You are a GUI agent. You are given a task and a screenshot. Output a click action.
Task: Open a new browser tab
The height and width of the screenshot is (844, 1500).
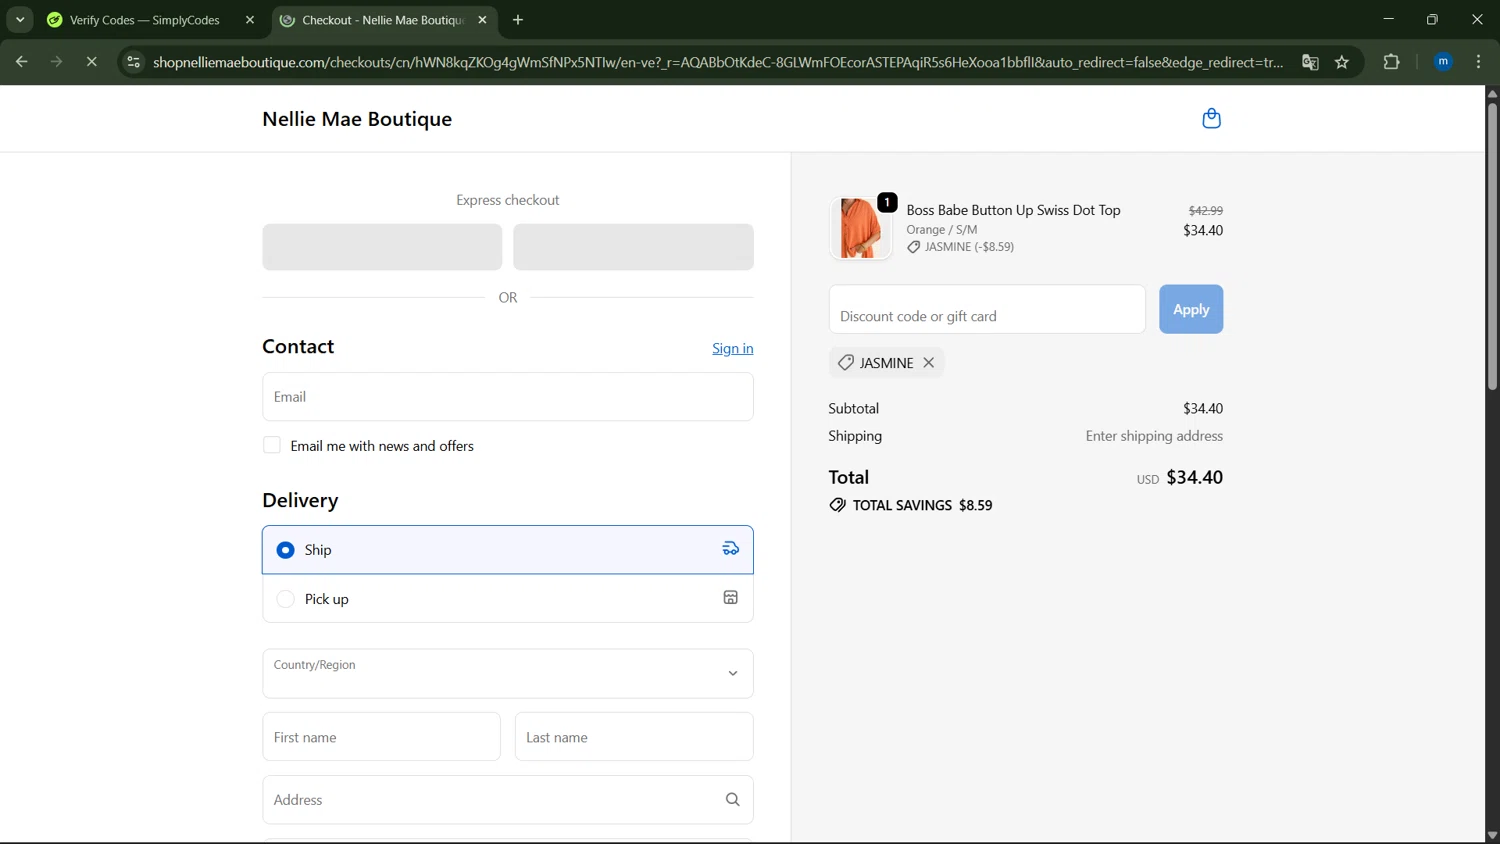(x=518, y=20)
